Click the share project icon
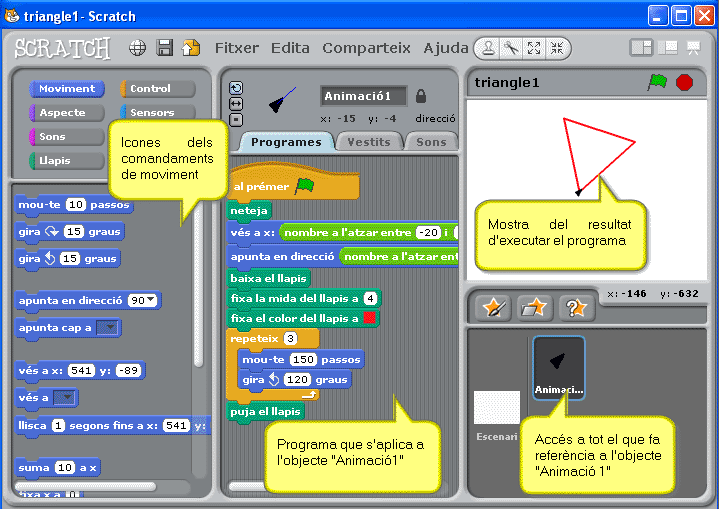This screenshot has height=509, width=719. point(191,48)
